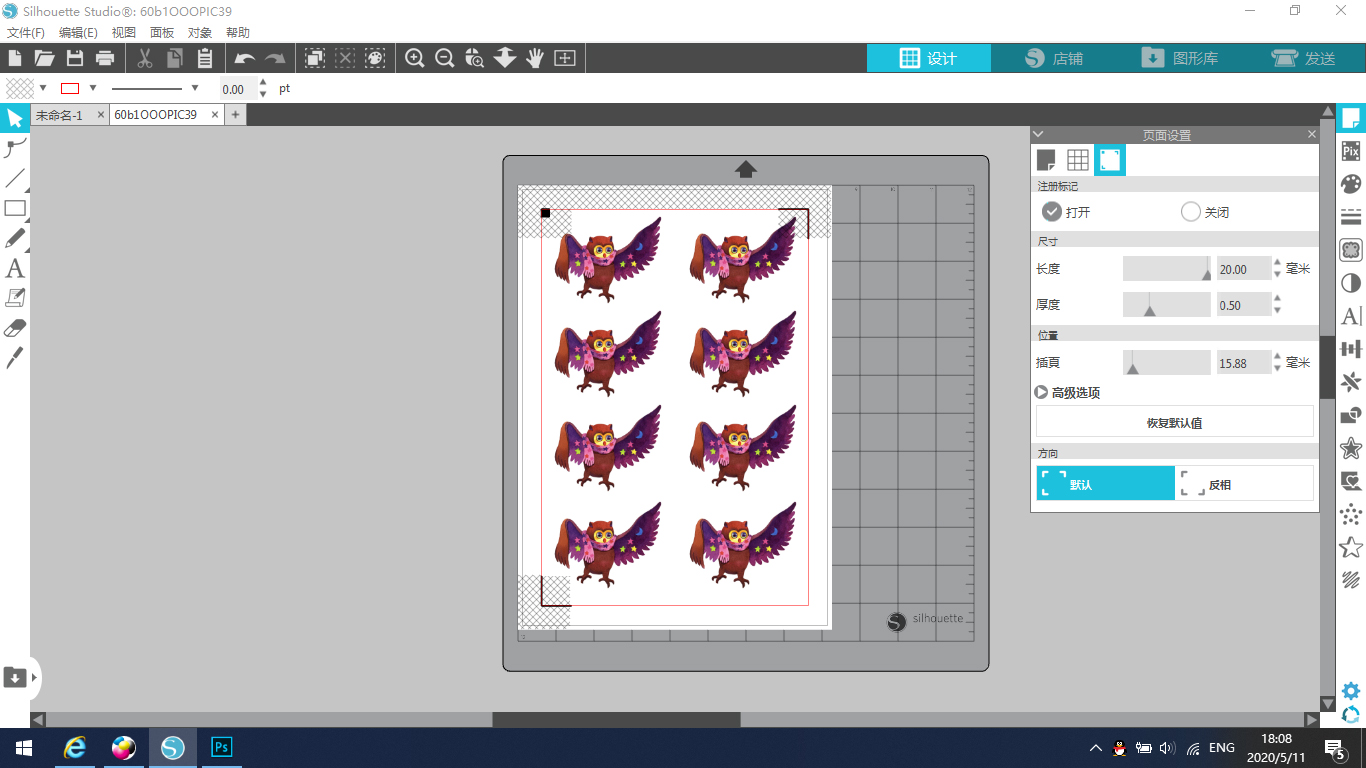Screen dimensions: 1366x768
Task: Click the Zoom In magnifier icon
Action: pos(415,58)
